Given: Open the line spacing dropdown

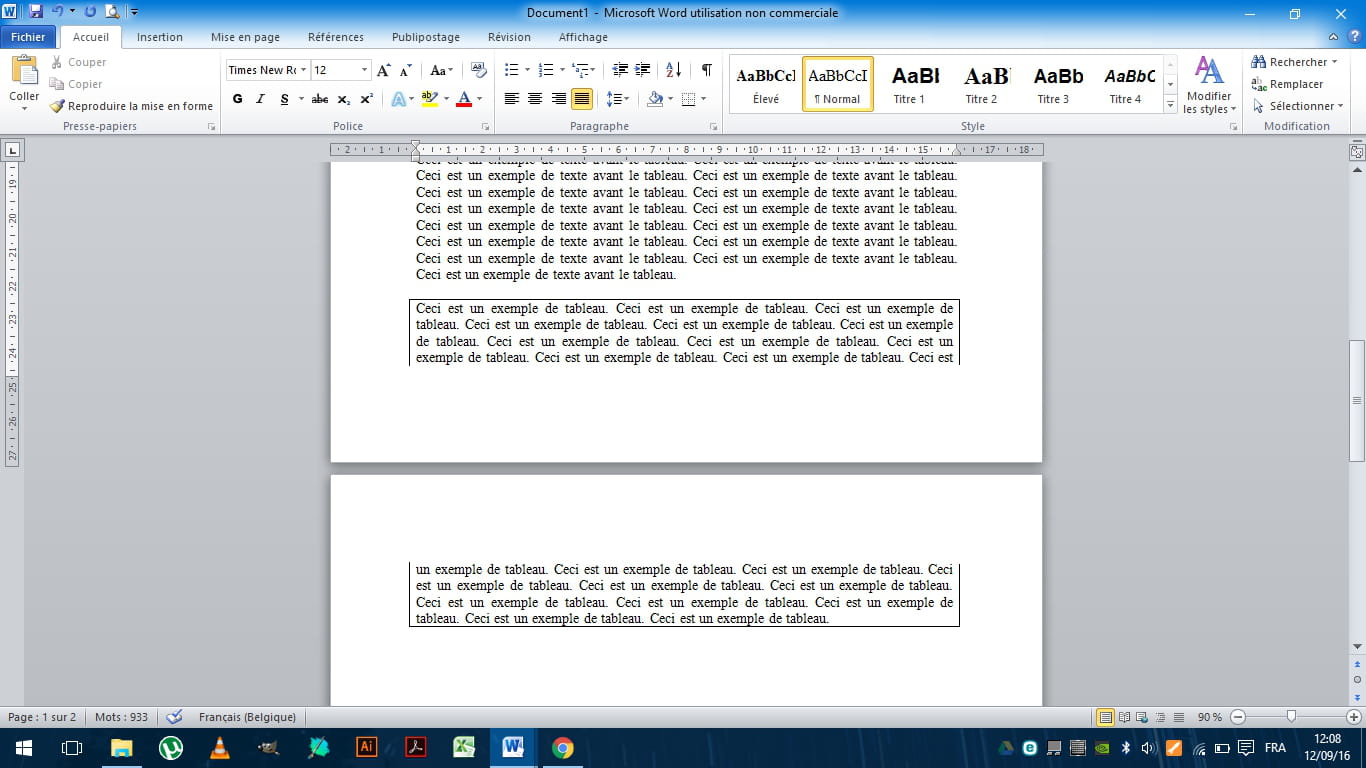Looking at the screenshot, I should (618, 99).
